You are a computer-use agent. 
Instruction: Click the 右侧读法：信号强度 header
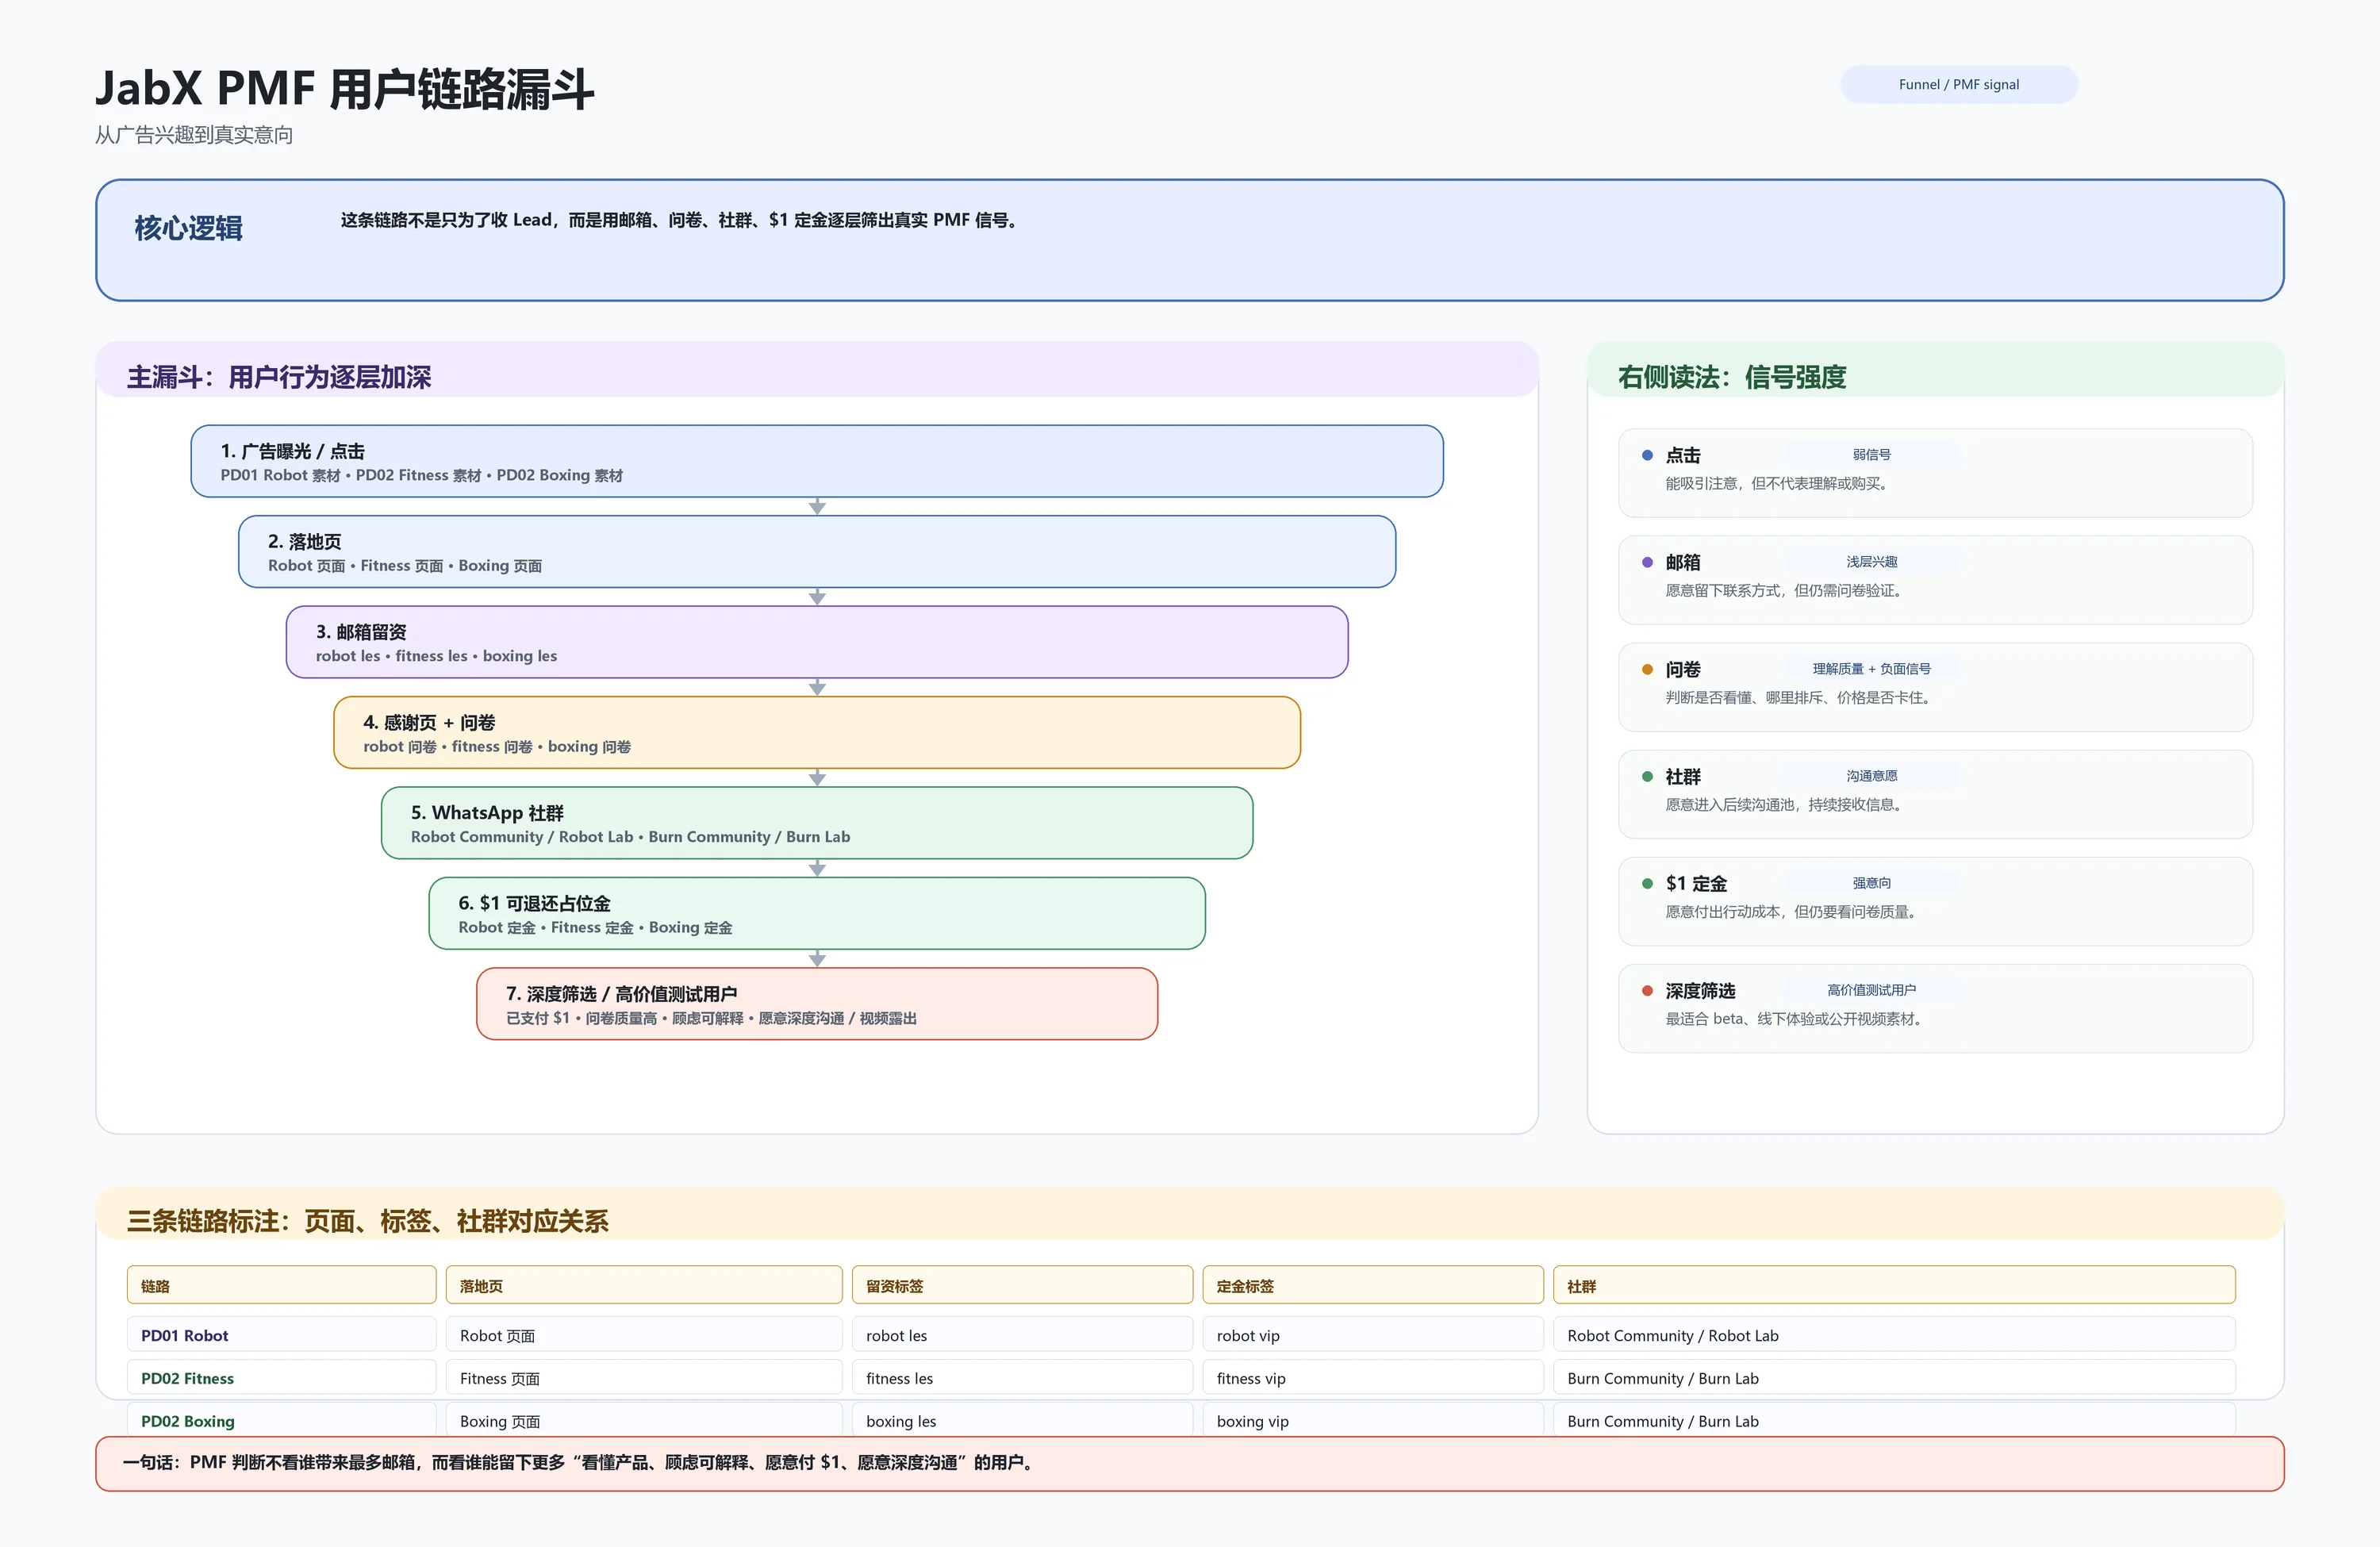point(1935,370)
